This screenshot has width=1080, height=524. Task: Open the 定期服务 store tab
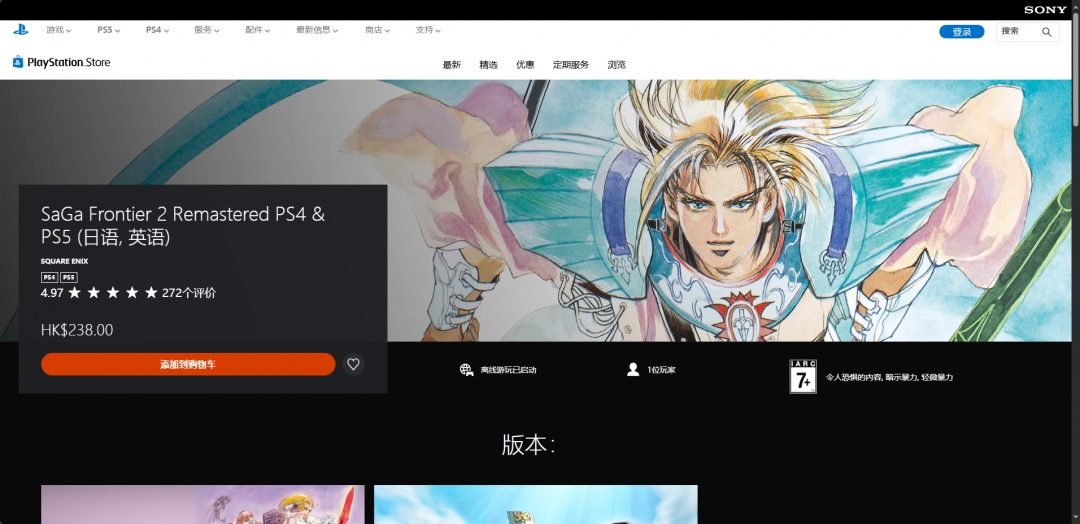point(571,65)
